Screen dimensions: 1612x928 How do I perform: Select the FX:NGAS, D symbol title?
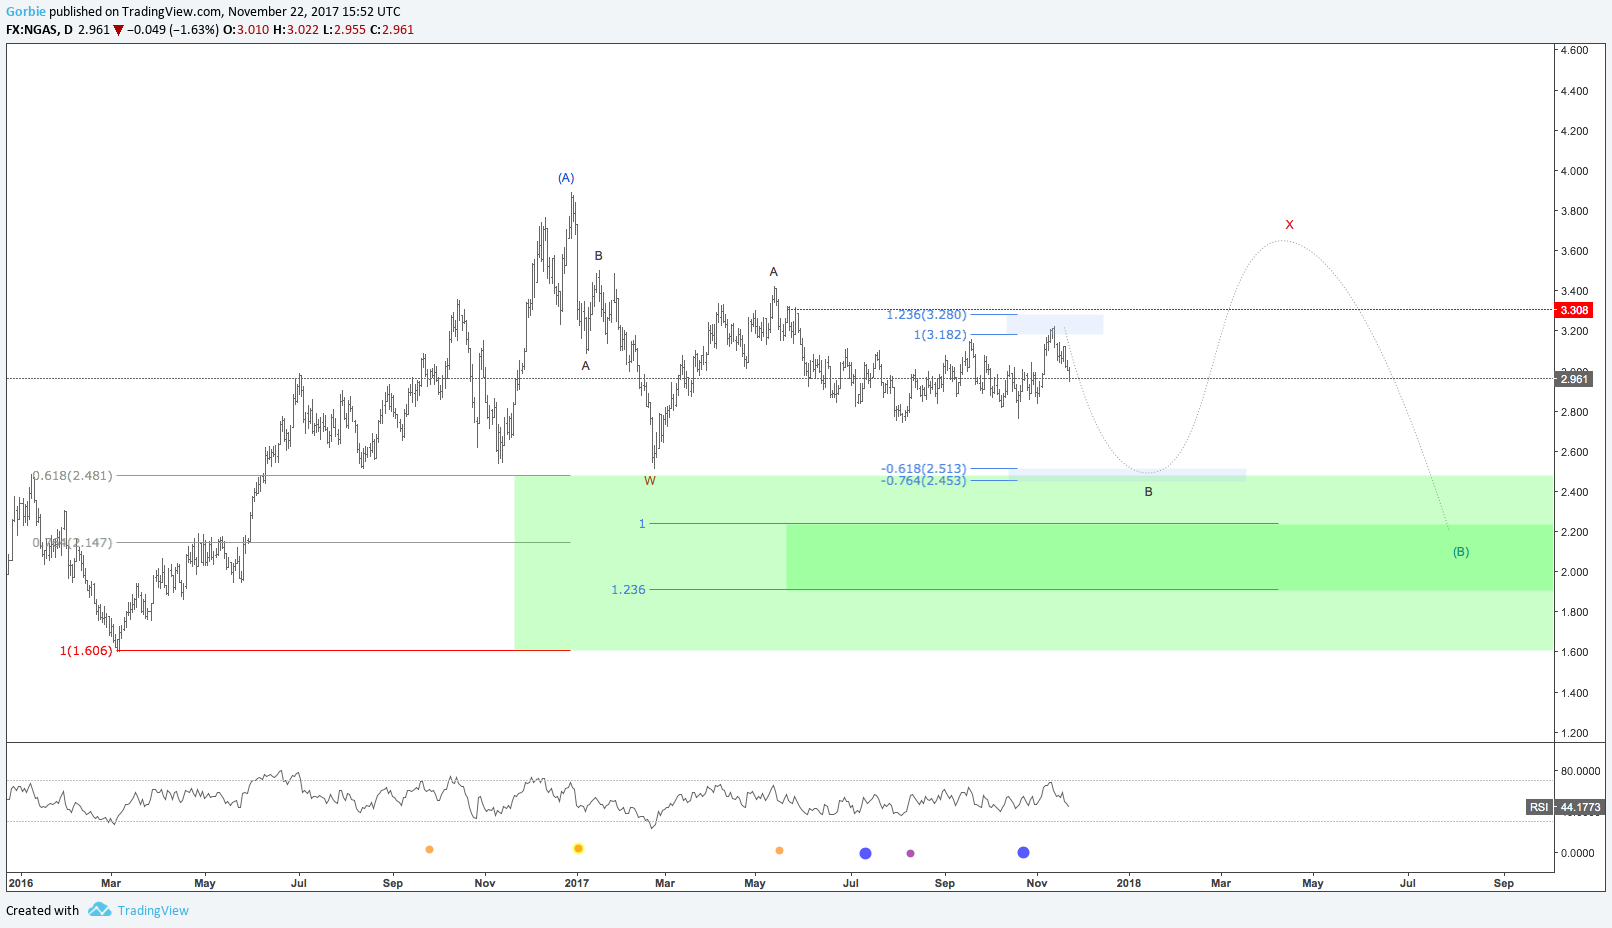point(39,30)
